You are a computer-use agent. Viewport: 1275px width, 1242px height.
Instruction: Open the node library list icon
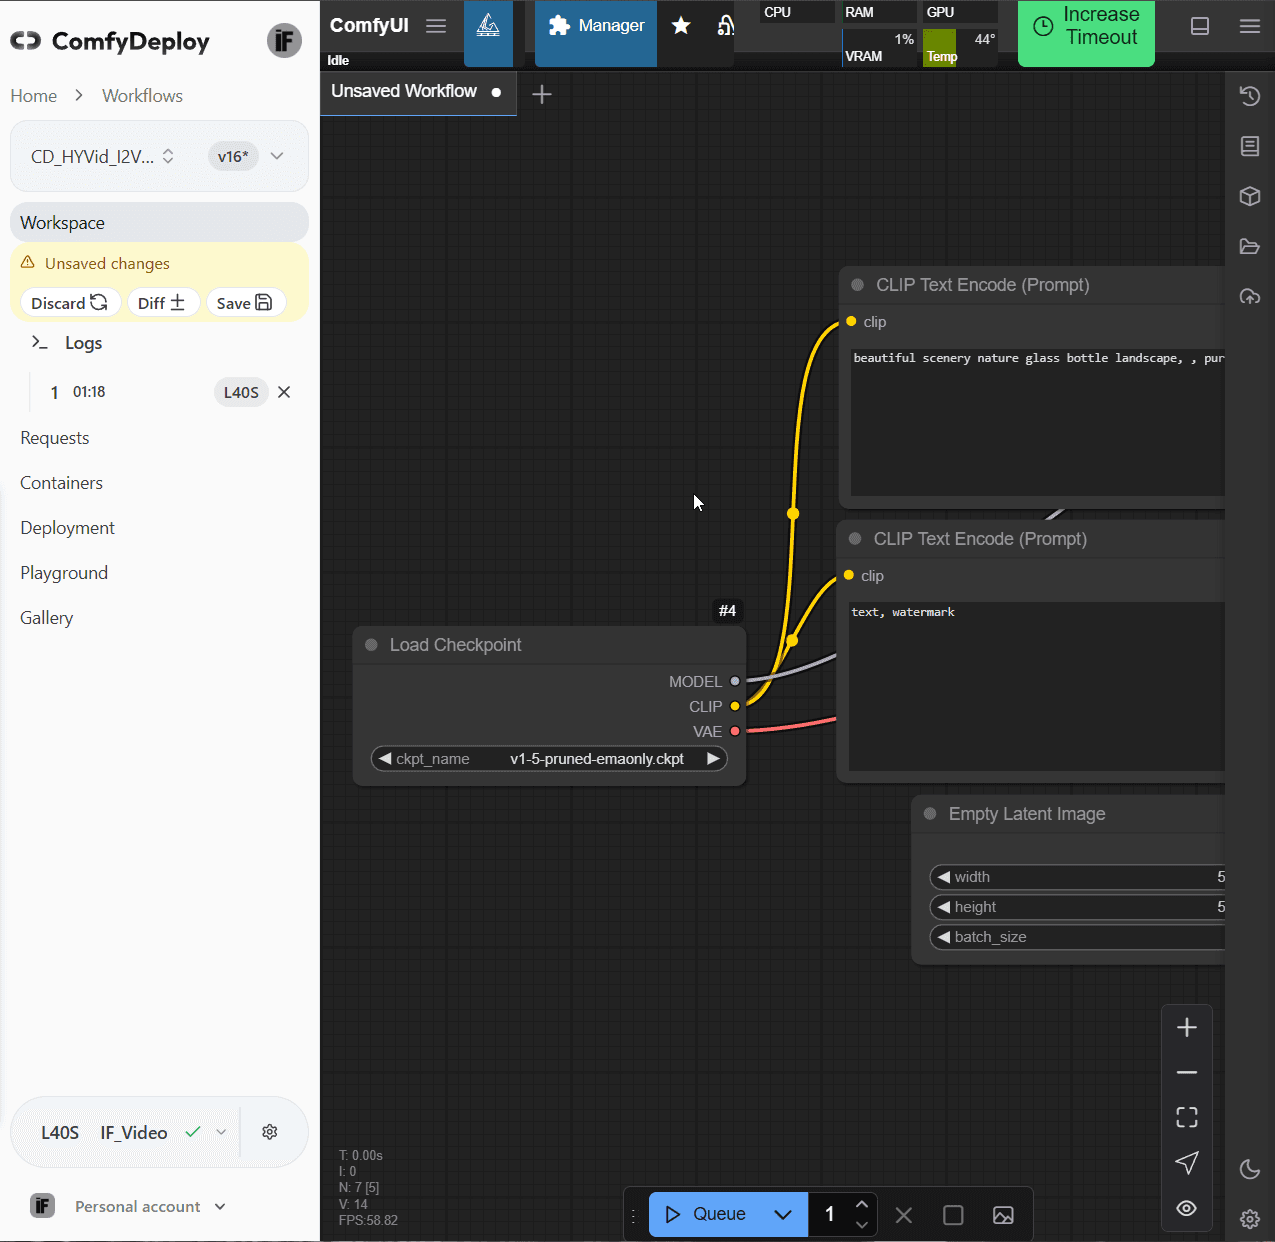[x=1250, y=146]
